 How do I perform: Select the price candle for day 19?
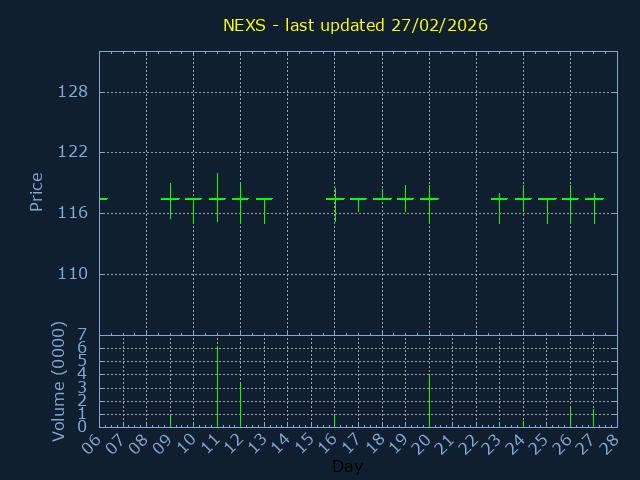[405, 199]
